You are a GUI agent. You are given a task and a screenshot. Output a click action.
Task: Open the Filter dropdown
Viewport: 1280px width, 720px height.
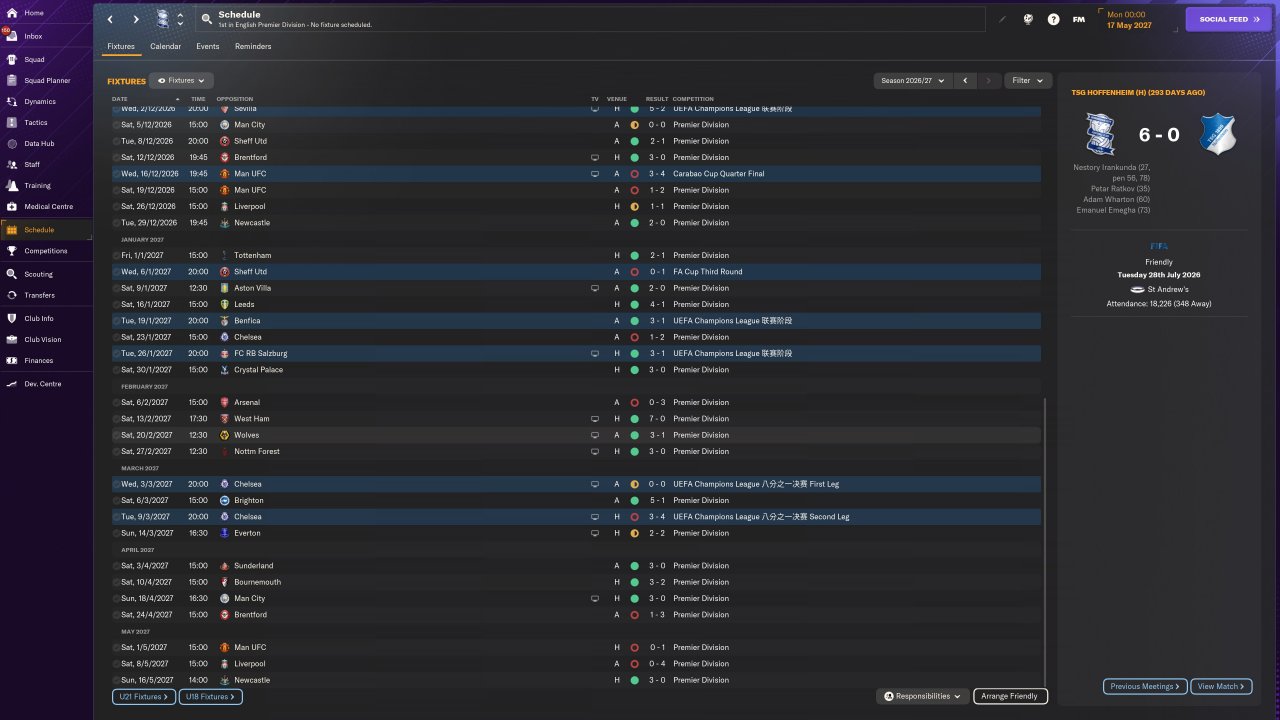click(1027, 80)
